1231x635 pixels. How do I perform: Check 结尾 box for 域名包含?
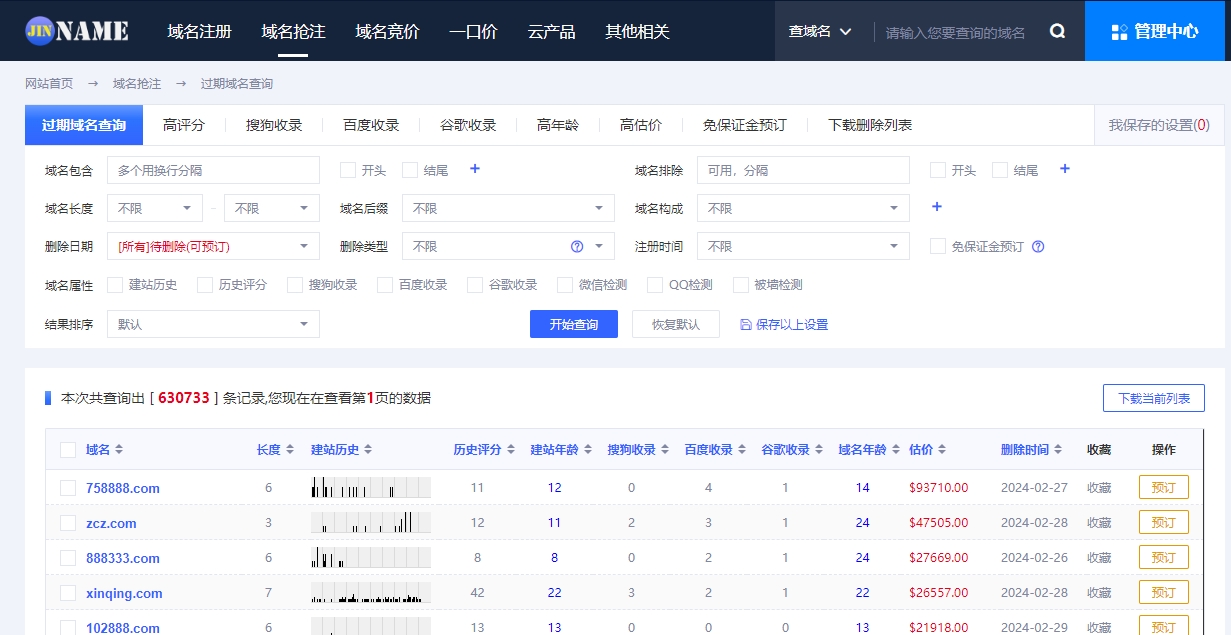coord(410,170)
